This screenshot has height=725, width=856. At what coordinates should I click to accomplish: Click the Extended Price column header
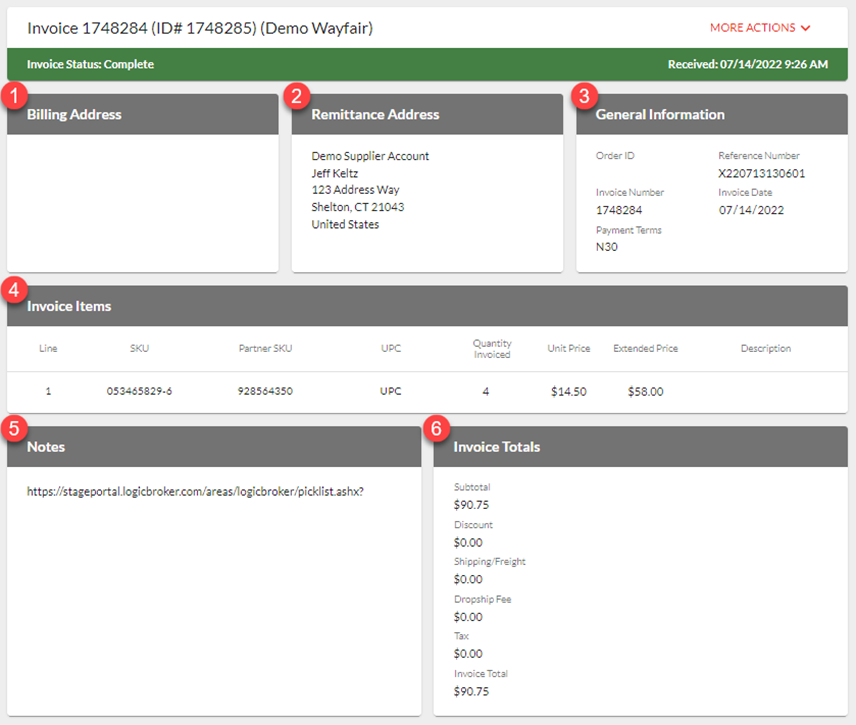tap(645, 349)
